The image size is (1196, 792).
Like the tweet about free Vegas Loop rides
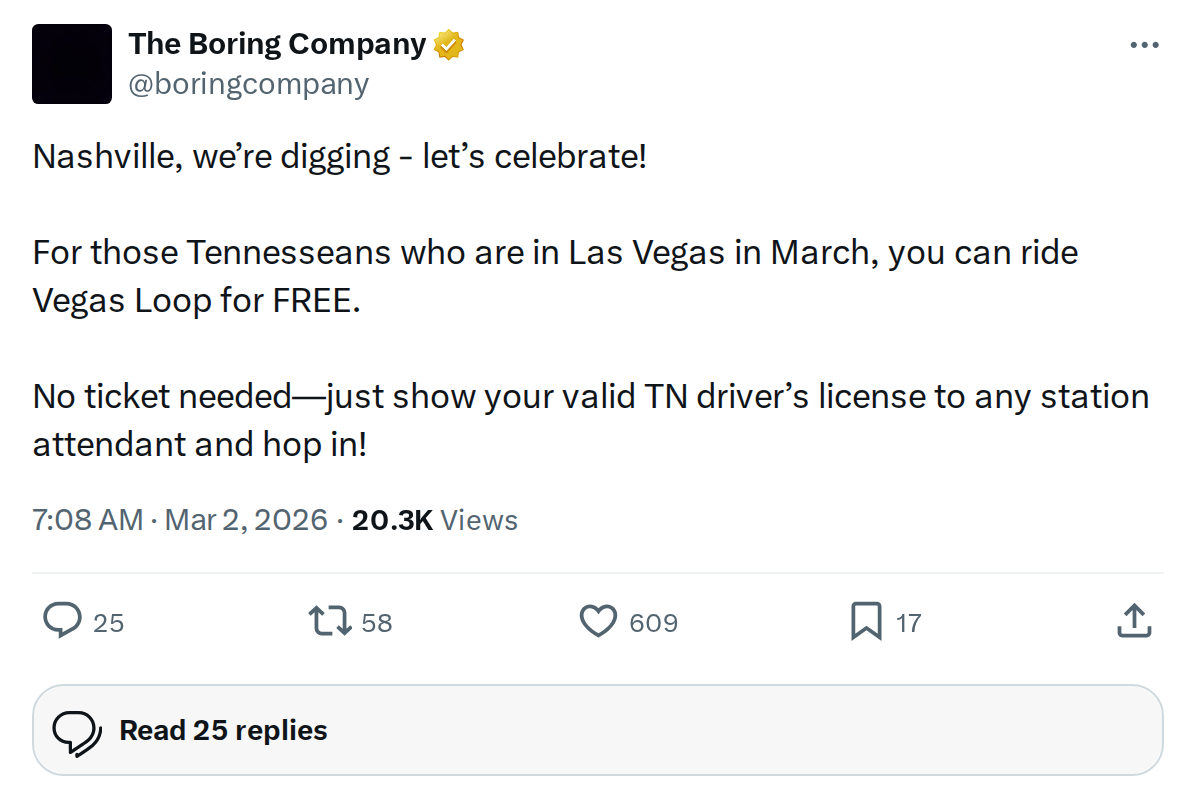pos(597,621)
